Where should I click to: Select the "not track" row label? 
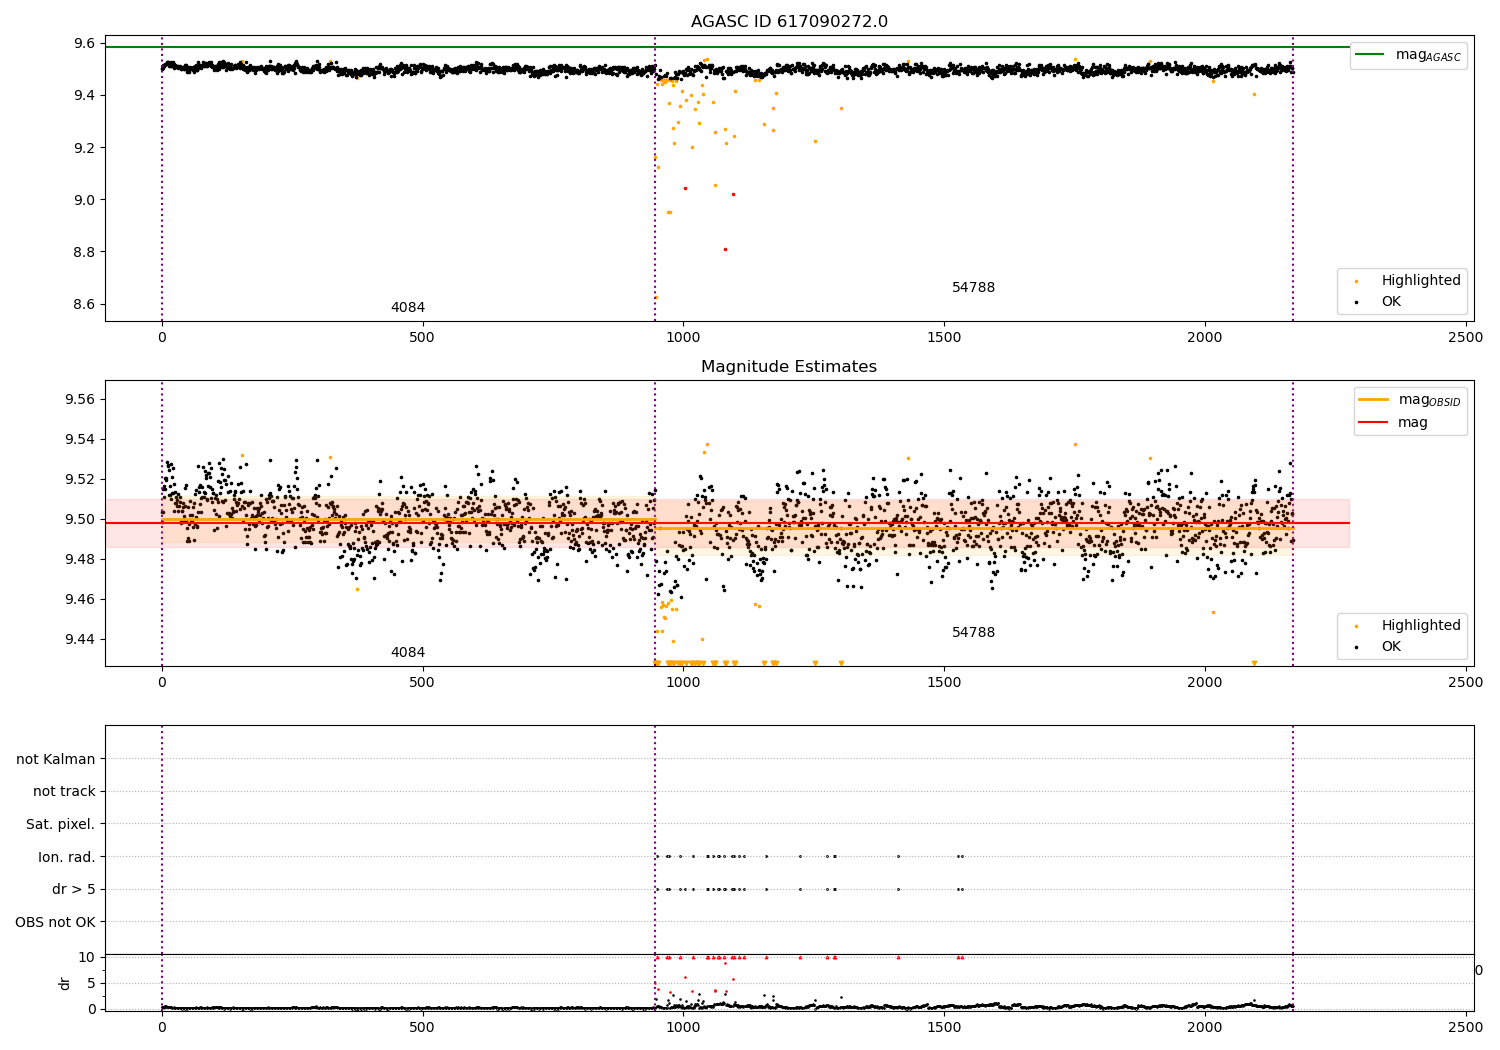(x=64, y=791)
